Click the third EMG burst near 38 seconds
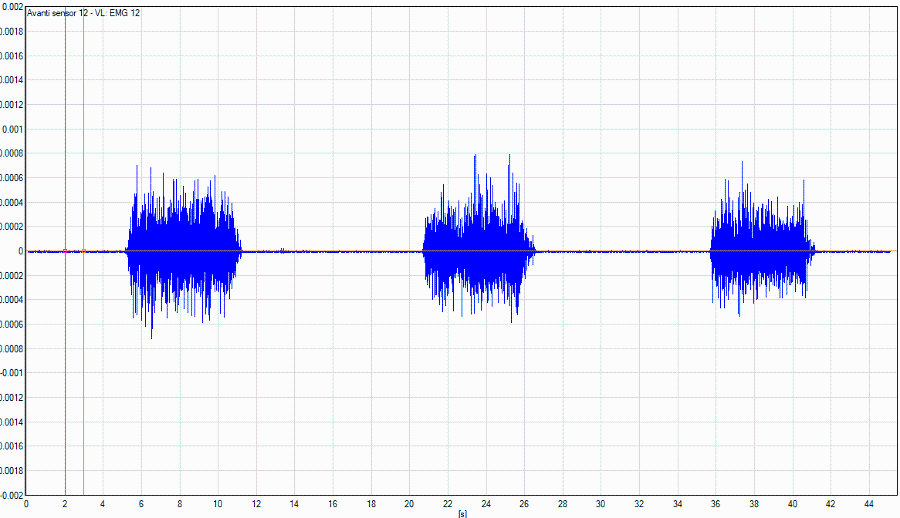The width and height of the screenshot is (900, 518). tap(763, 238)
